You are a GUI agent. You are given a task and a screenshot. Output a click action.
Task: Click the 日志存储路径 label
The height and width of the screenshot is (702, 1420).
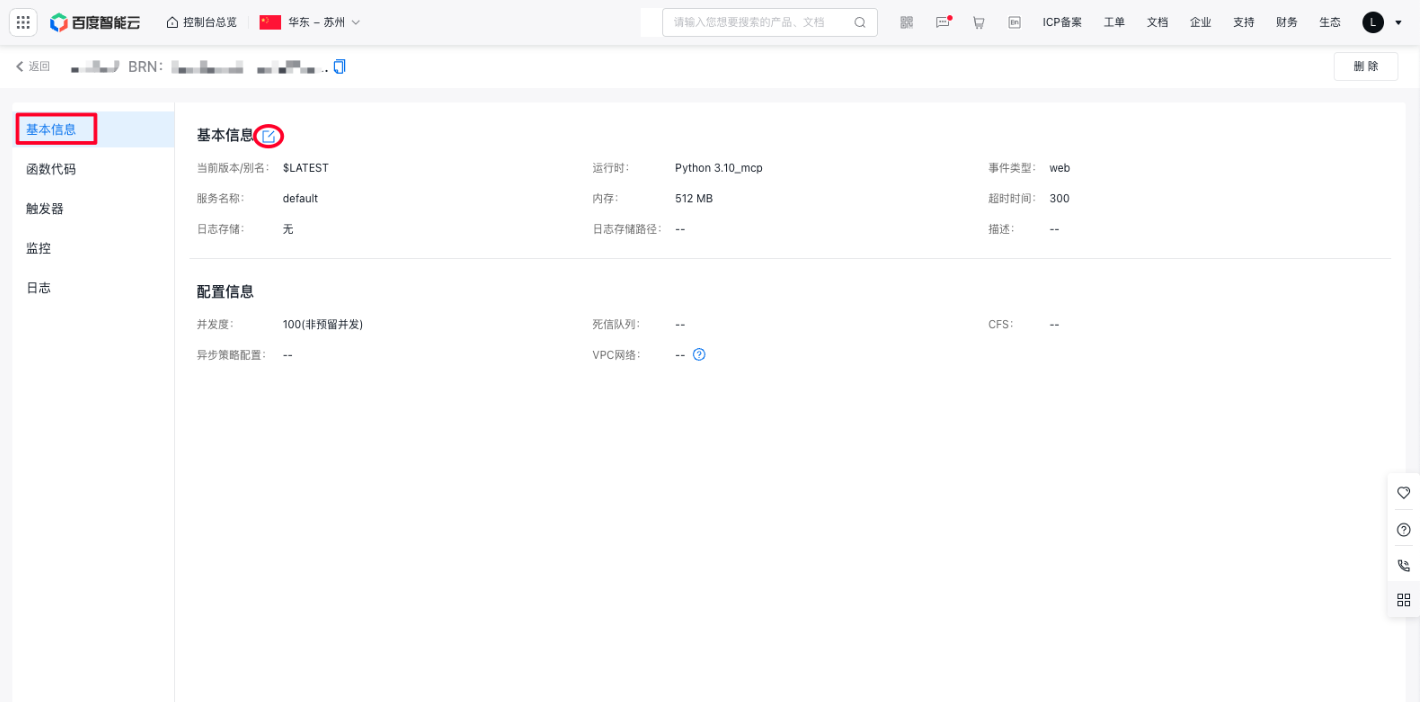pos(627,229)
